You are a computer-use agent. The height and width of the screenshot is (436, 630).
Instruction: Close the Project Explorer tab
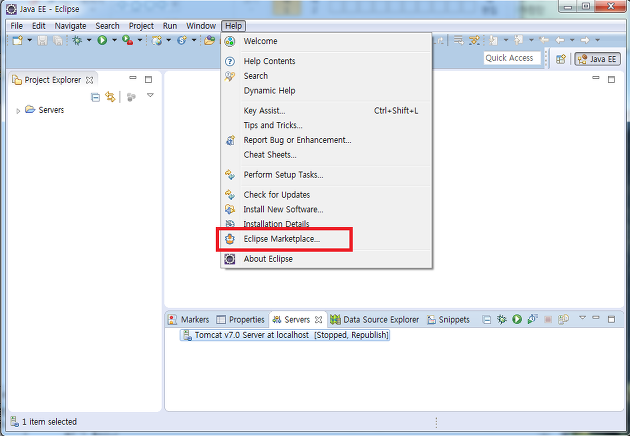(90, 80)
